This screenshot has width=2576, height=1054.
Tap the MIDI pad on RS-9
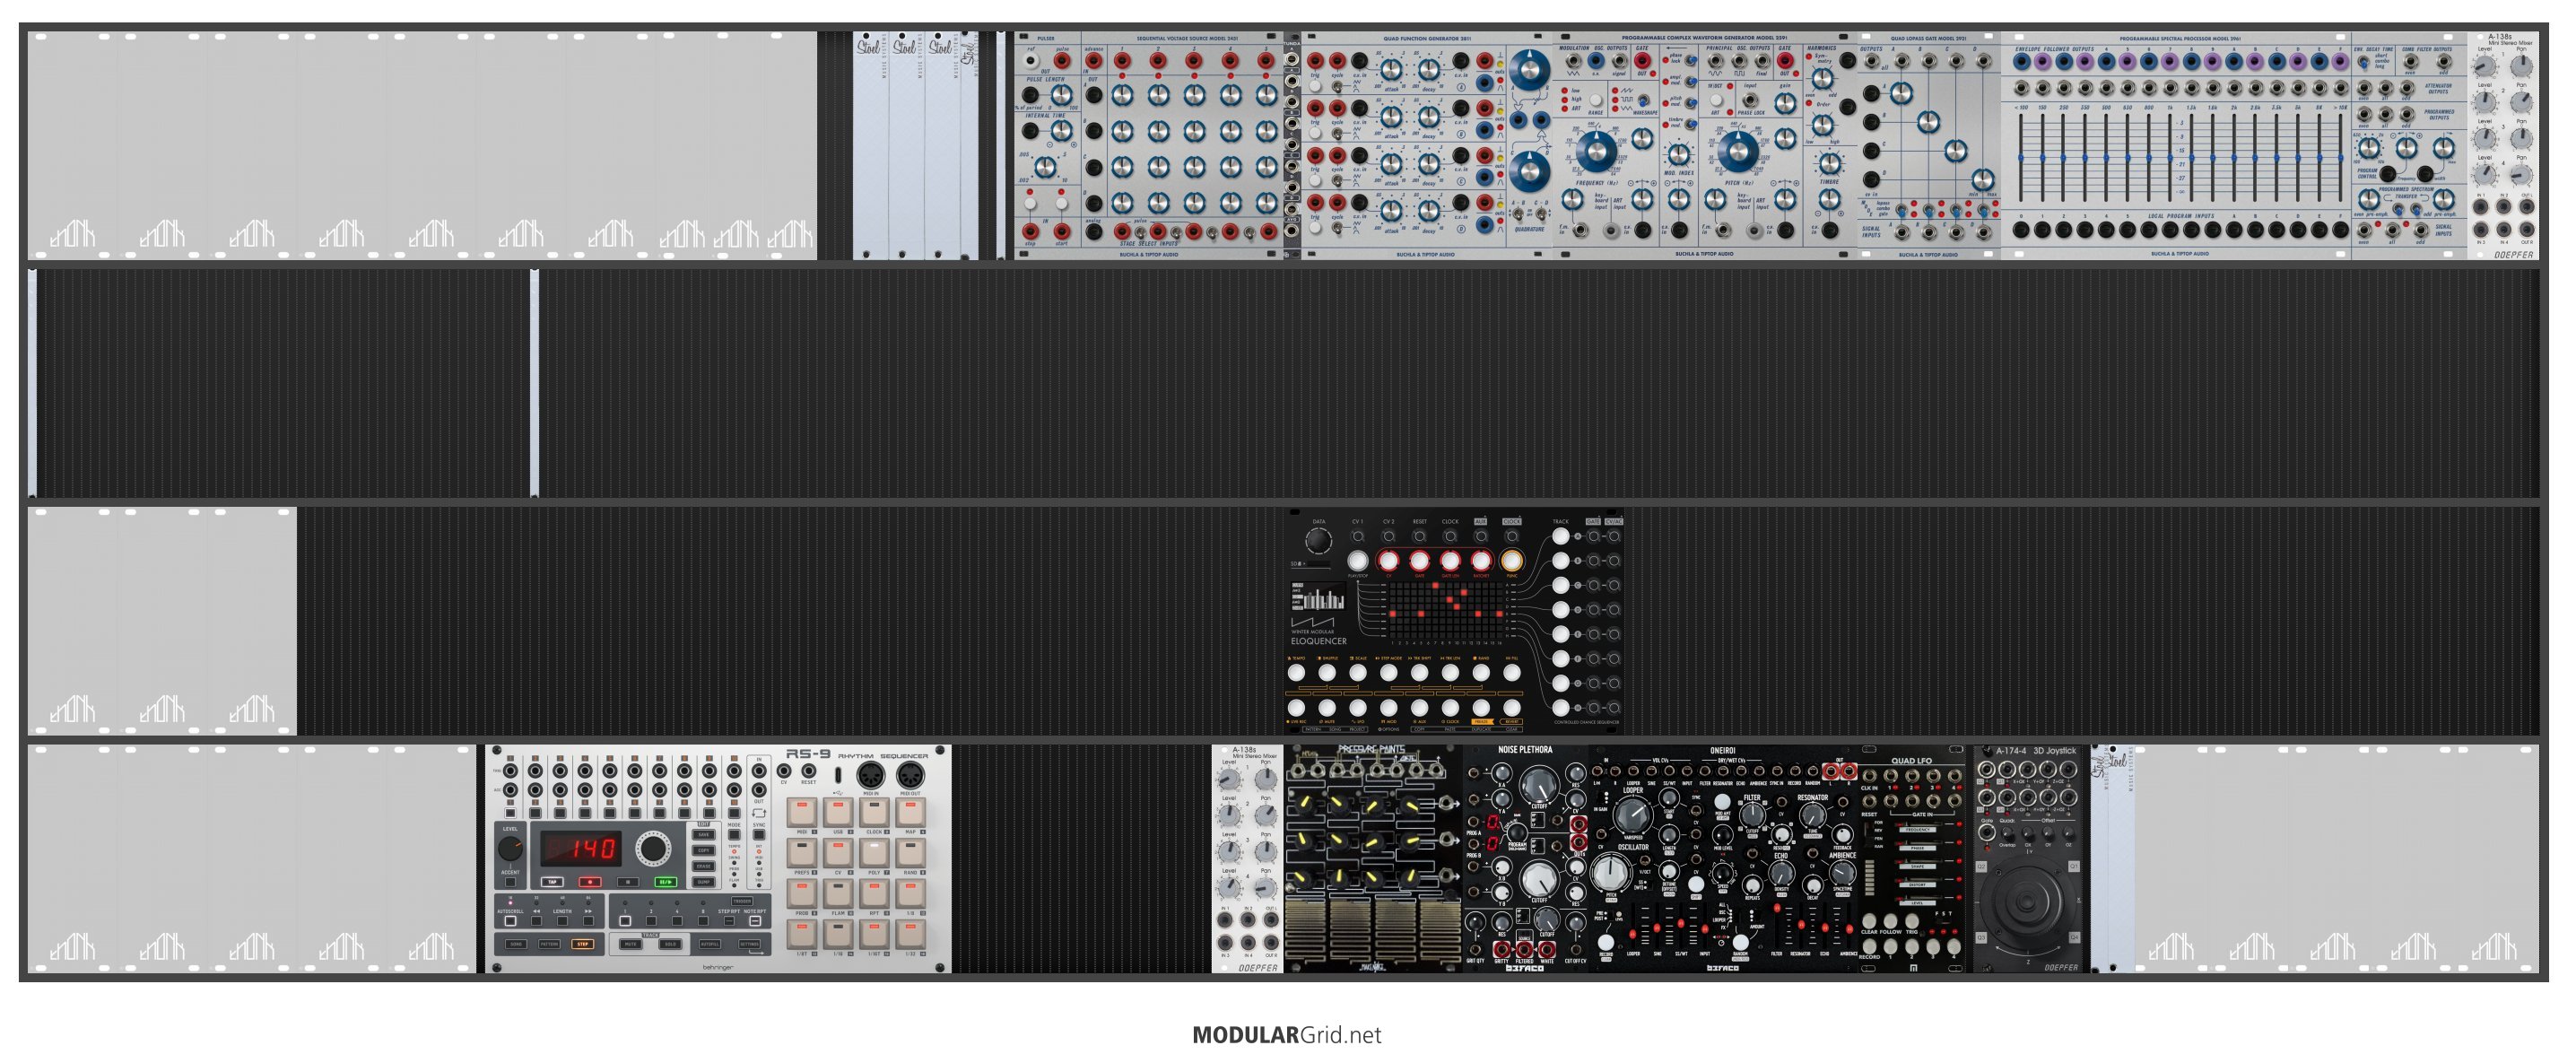[801, 812]
